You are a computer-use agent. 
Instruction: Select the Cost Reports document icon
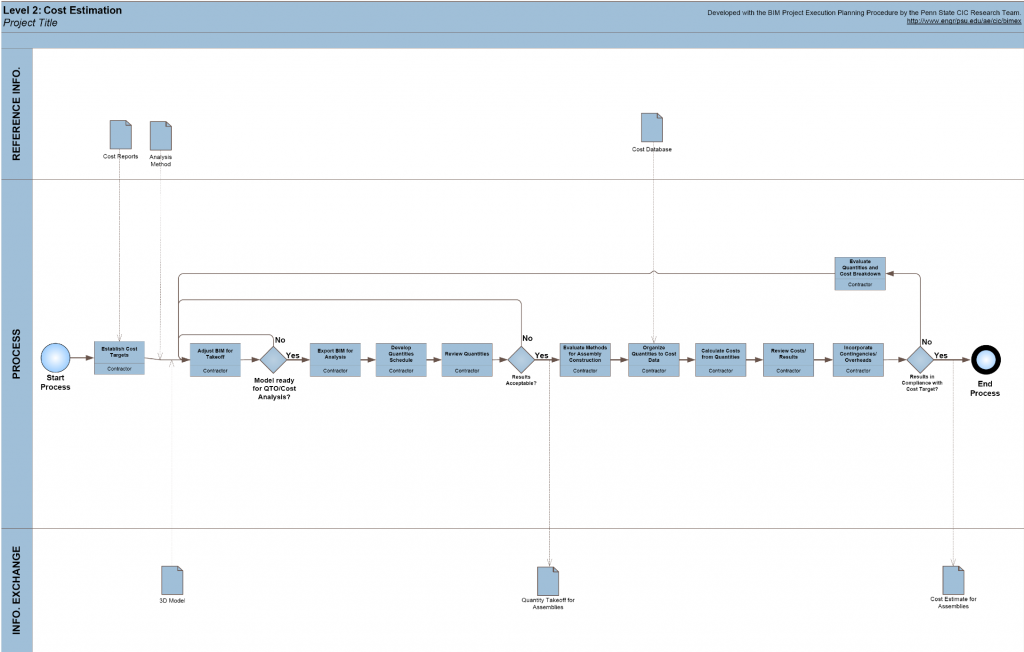[121, 136]
